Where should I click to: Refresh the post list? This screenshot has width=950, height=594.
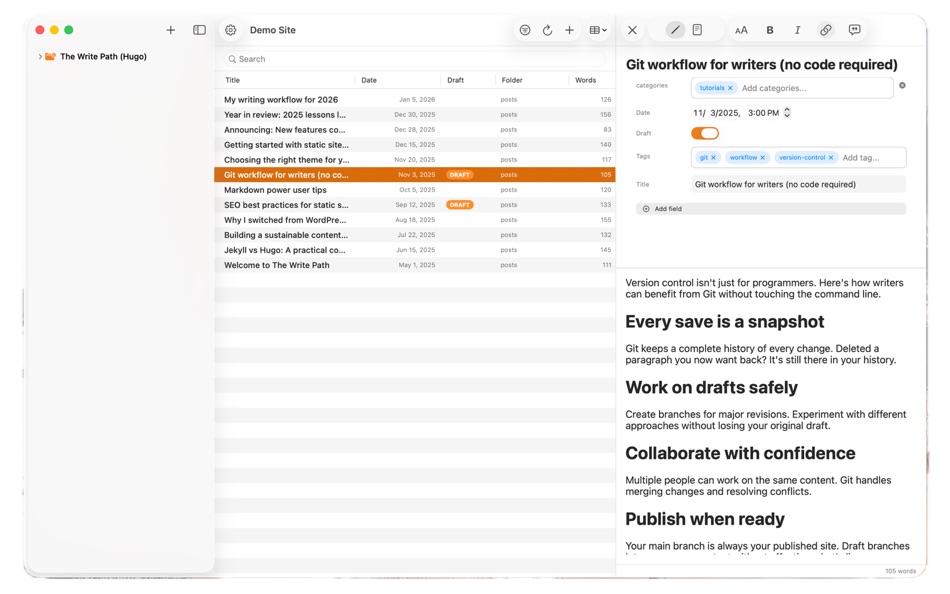point(547,30)
